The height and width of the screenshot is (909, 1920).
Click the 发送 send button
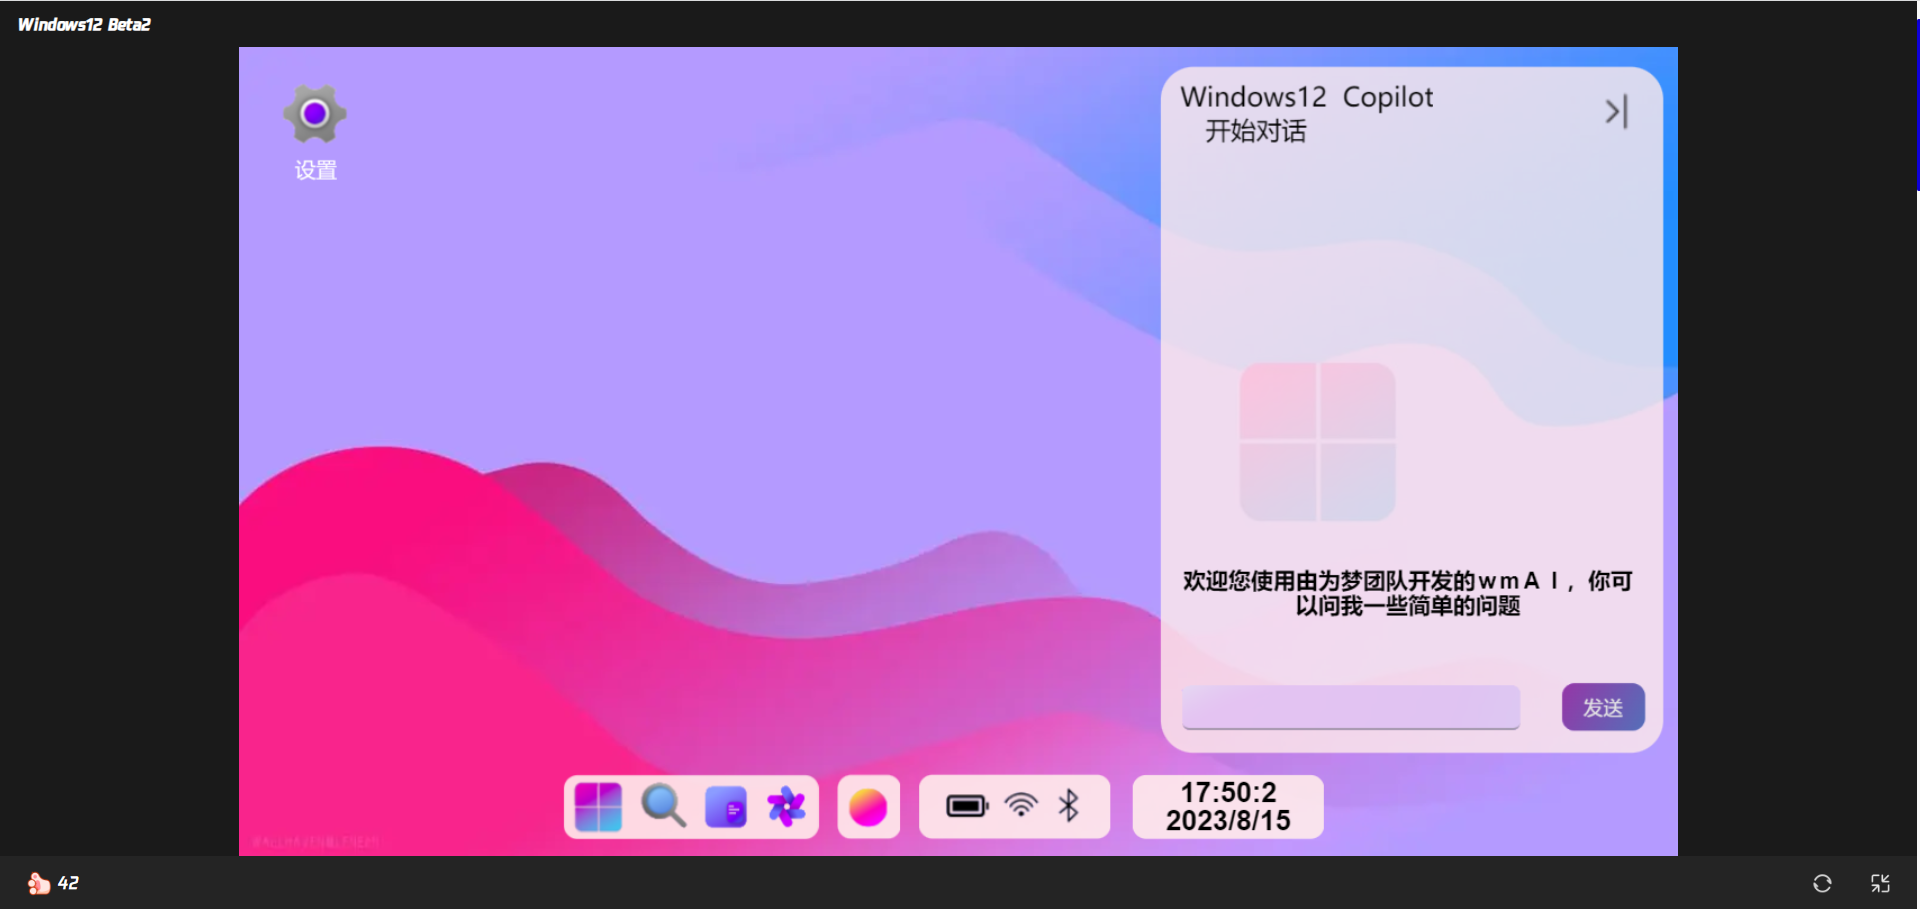[x=1603, y=707]
